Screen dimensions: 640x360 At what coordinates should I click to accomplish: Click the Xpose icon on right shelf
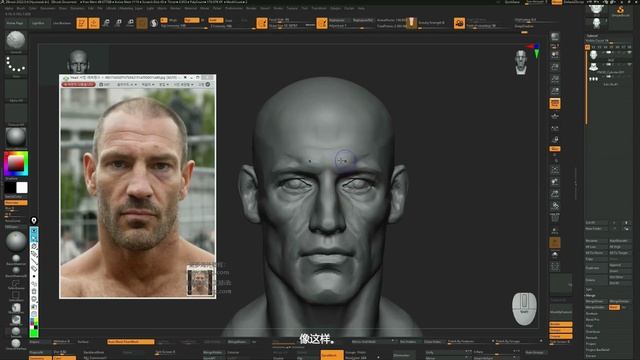click(x=555, y=267)
